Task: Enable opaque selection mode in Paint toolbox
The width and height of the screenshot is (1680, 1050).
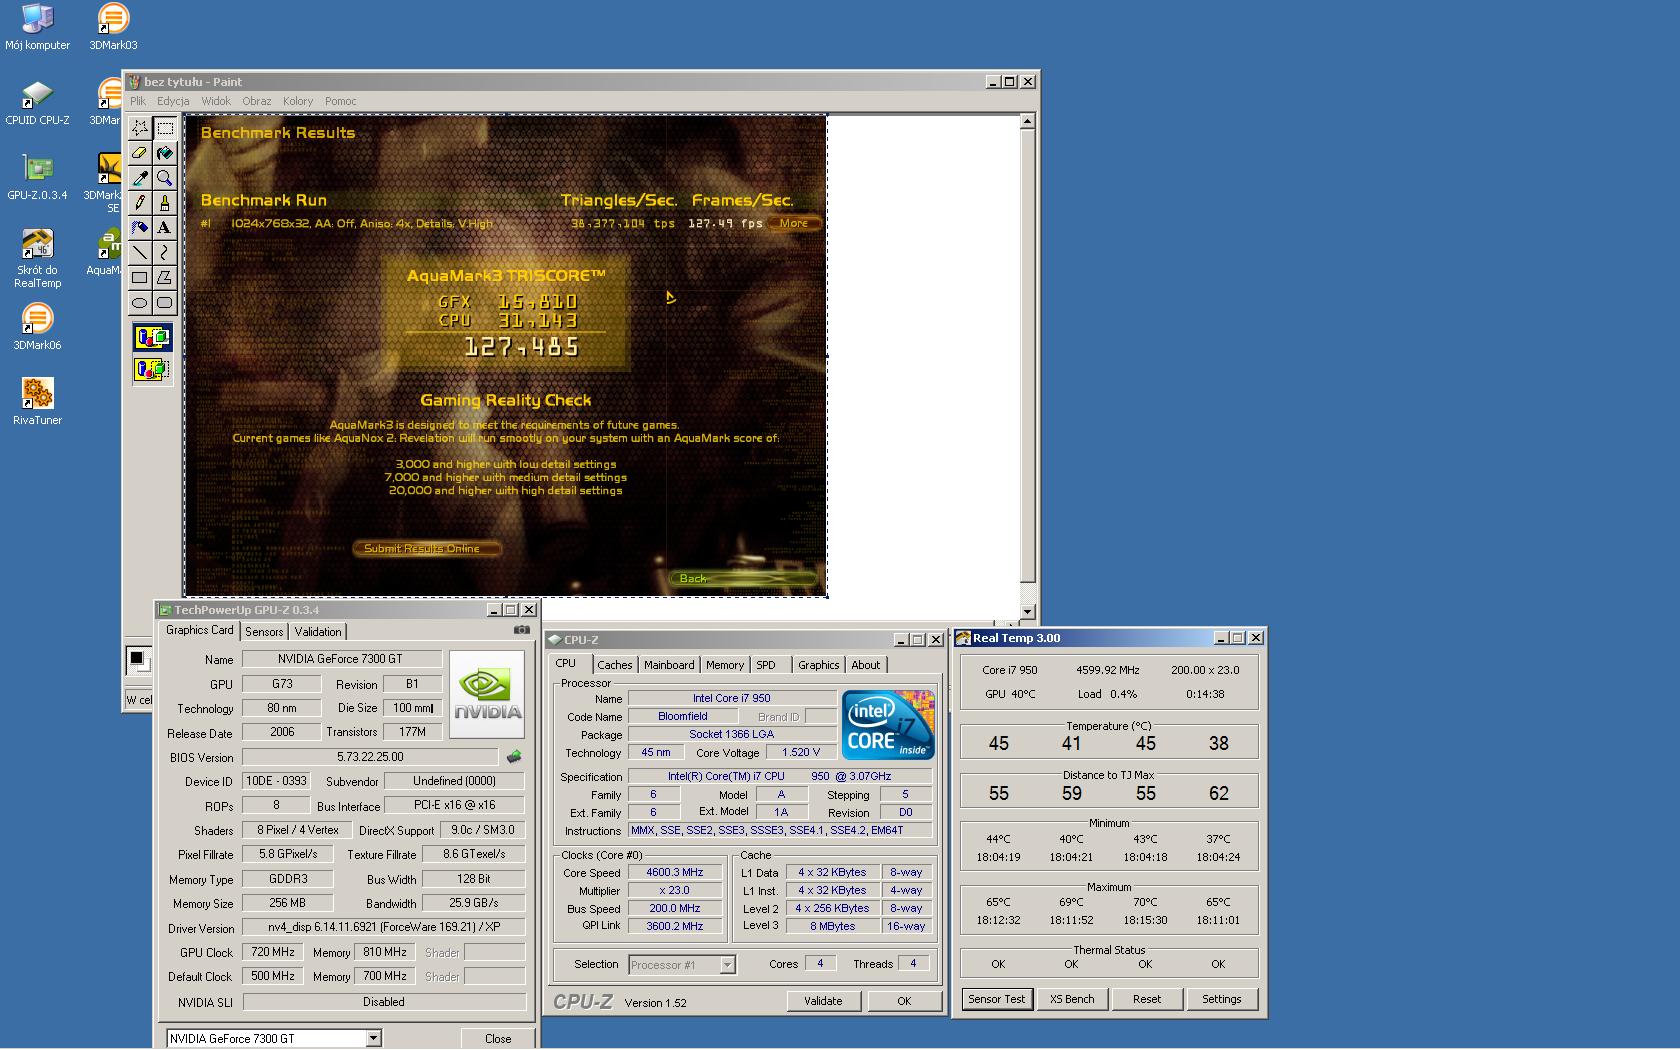Action: [x=152, y=337]
